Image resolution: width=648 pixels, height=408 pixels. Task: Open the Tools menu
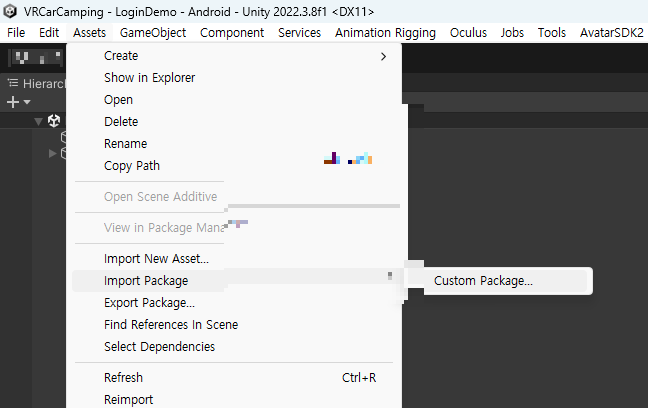[552, 33]
